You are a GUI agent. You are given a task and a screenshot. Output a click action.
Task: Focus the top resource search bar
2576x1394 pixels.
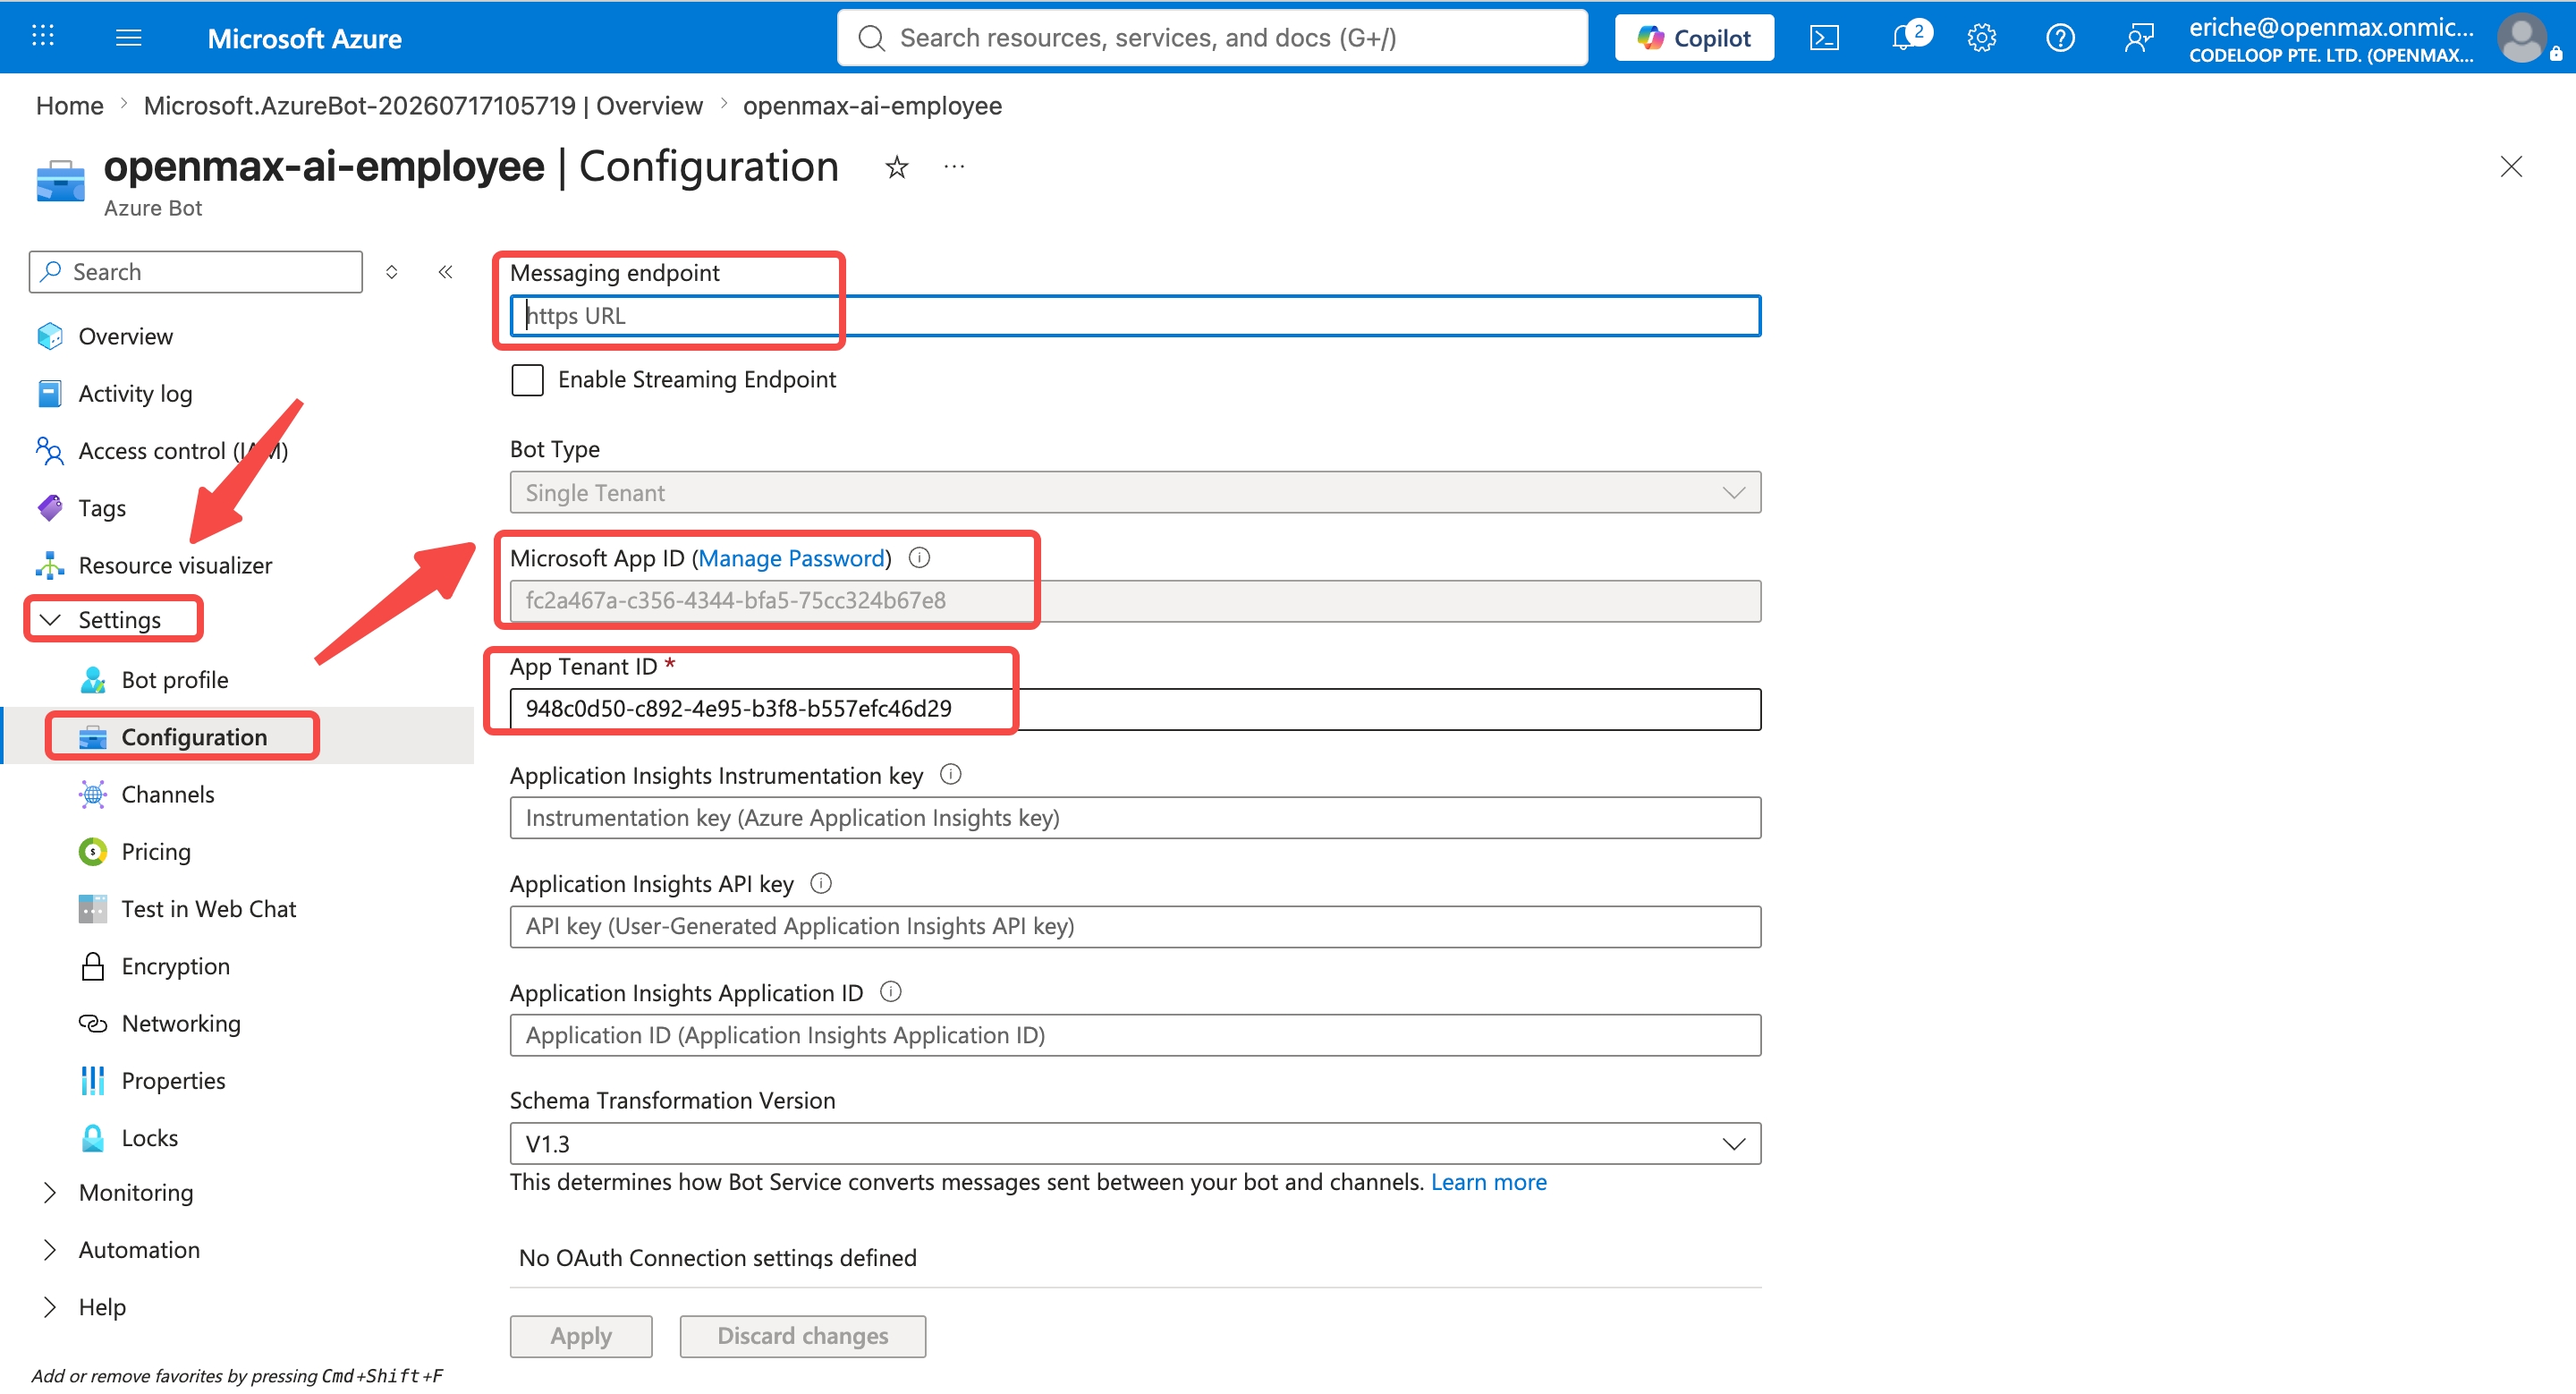1212,38
